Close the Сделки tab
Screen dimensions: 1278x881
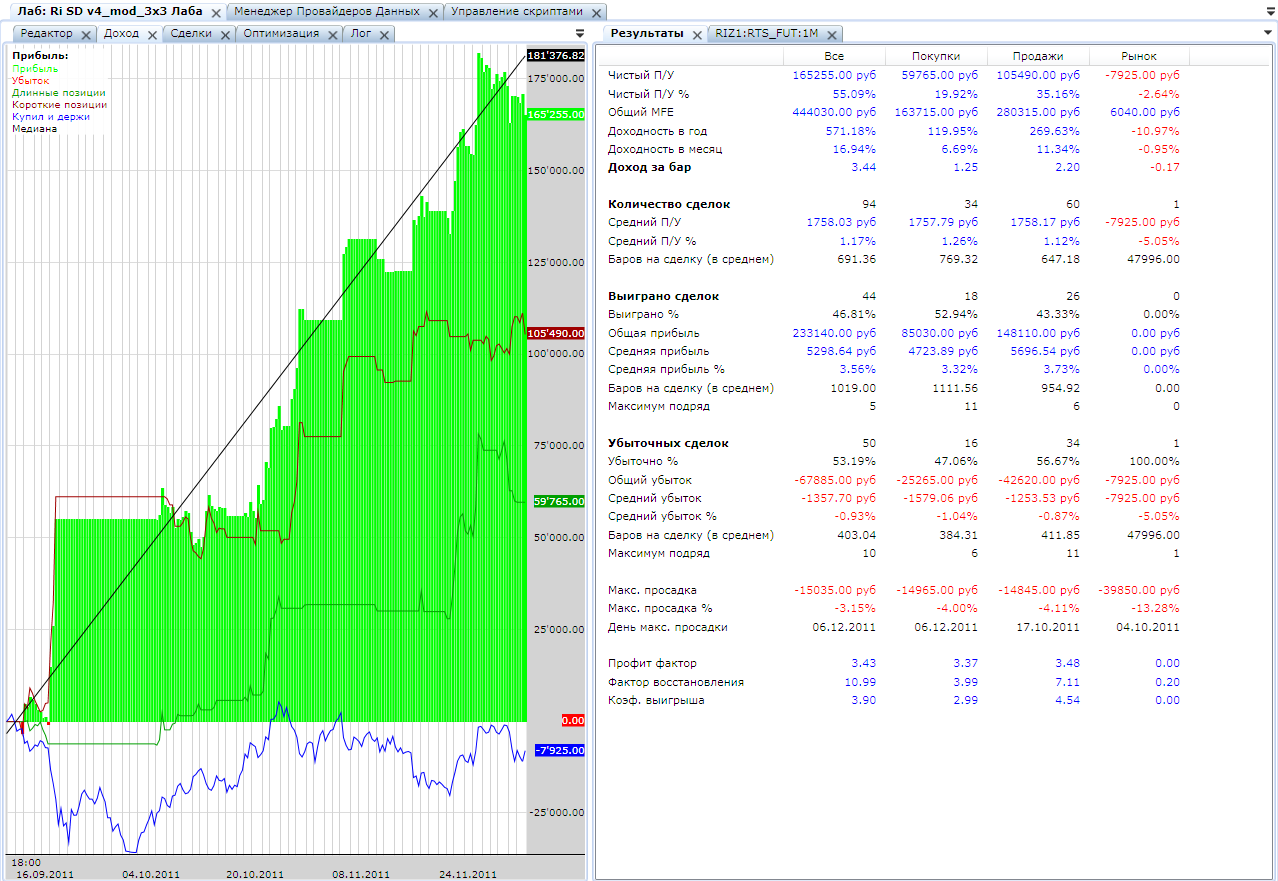(225, 34)
